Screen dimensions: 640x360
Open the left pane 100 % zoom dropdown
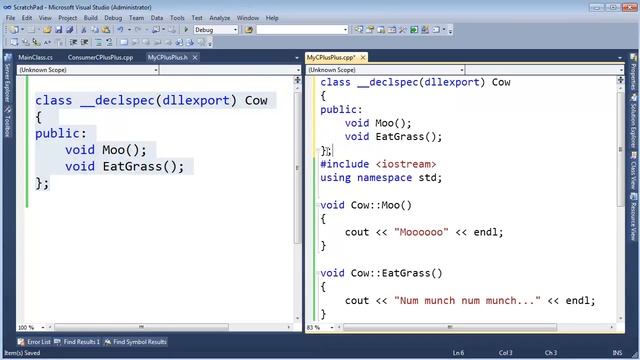(43, 327)
